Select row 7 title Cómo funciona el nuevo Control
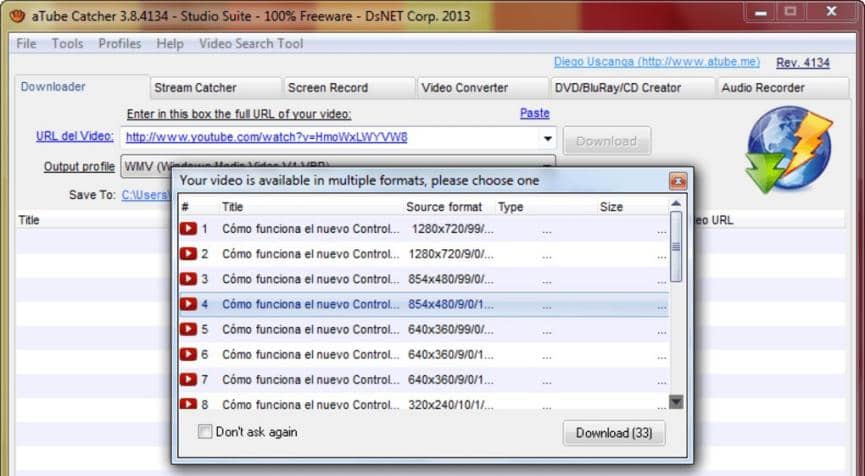 coord(311,379)
